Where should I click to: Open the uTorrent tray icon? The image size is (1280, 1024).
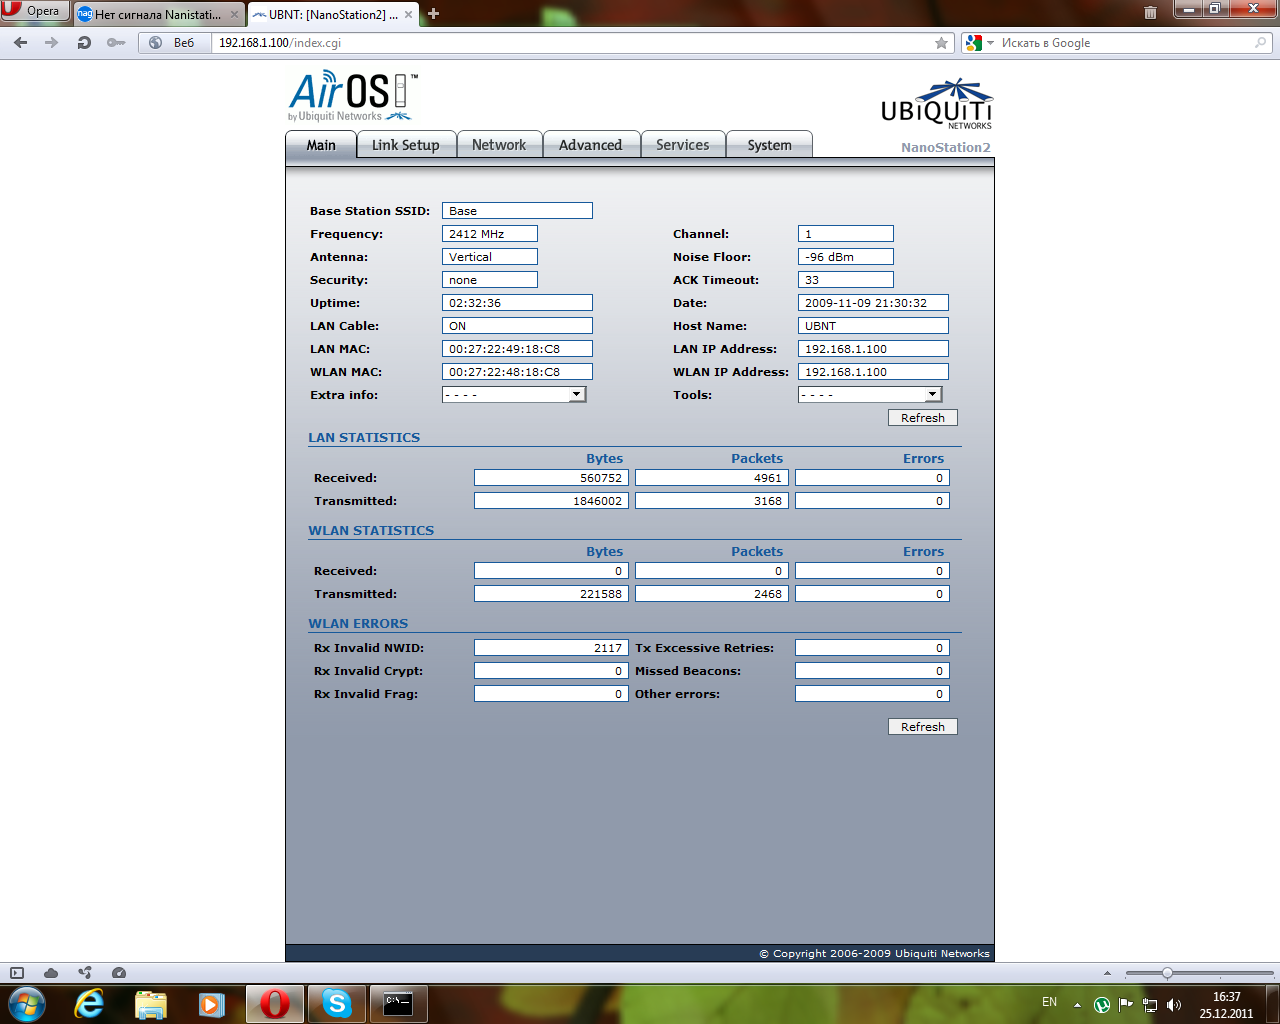click(x=1102, y=1005)
